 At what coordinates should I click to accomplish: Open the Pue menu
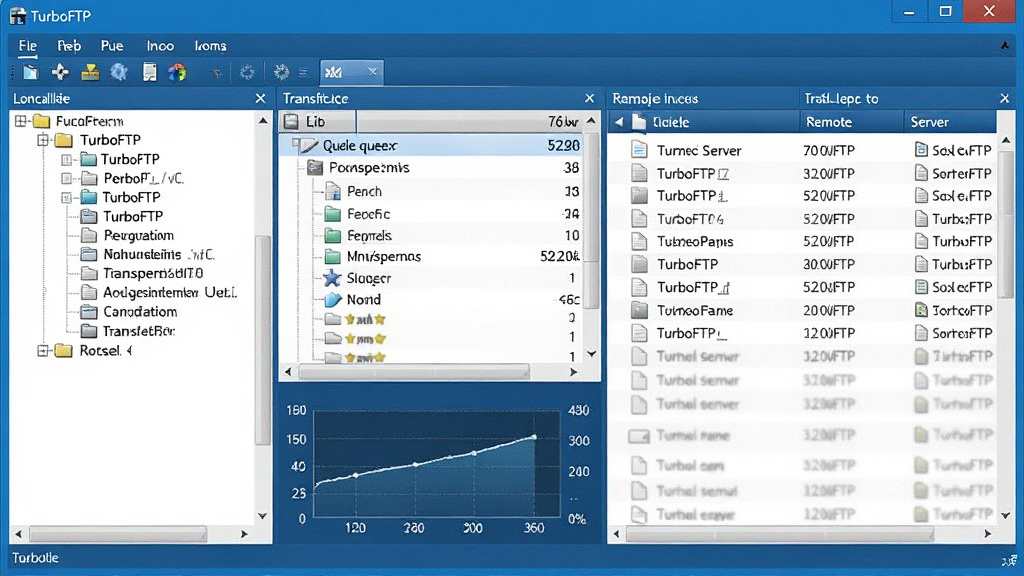coord(112,46)
